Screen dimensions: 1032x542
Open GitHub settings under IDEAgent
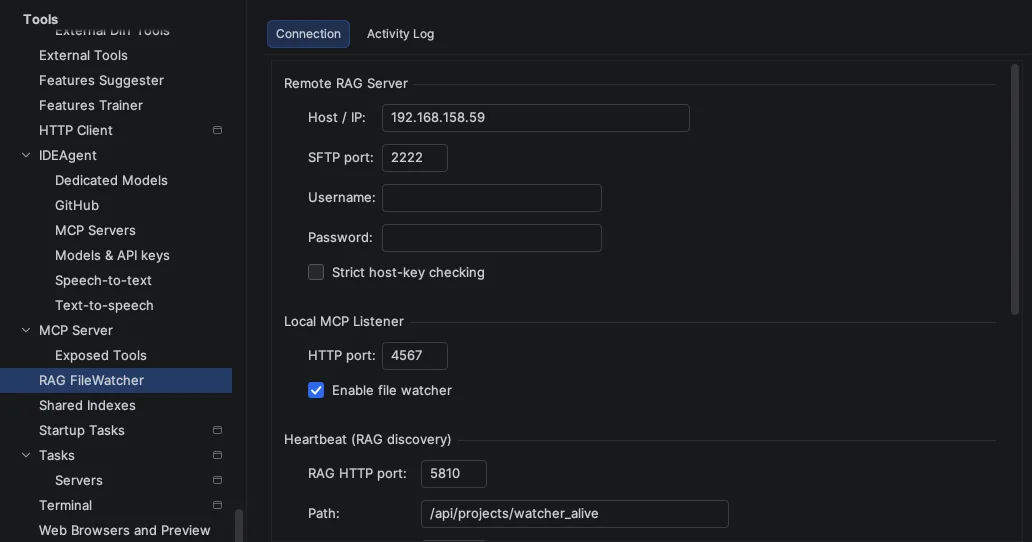click(x=77, y=205)
